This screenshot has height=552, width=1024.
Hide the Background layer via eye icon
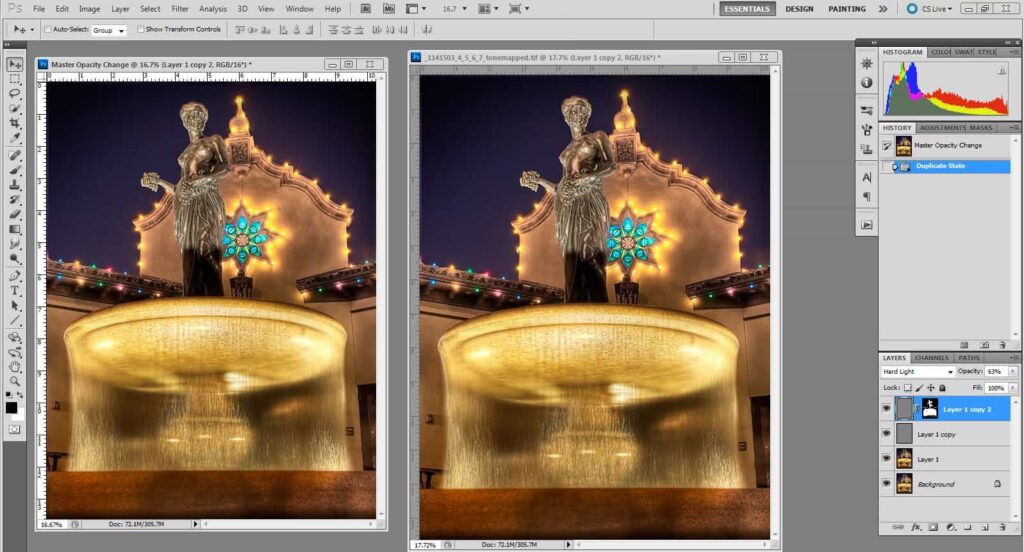887,484
